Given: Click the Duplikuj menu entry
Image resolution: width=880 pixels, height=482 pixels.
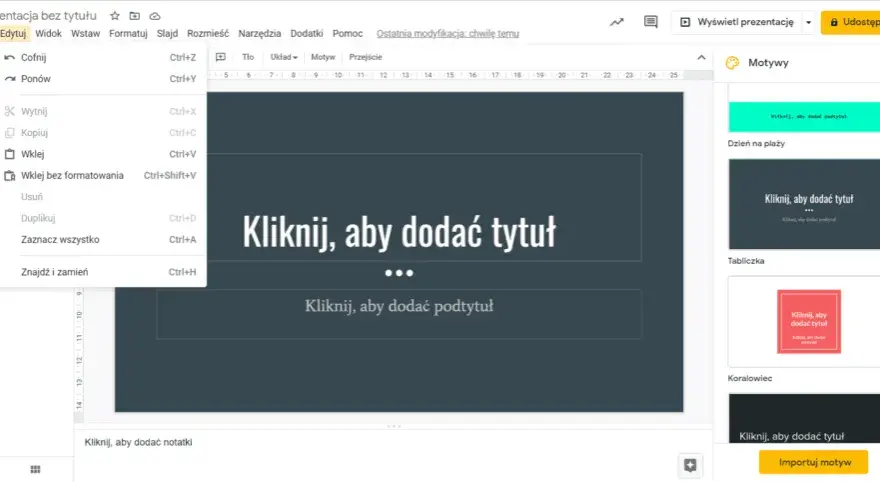Looking at the screenshot, I should coord(103,218).
